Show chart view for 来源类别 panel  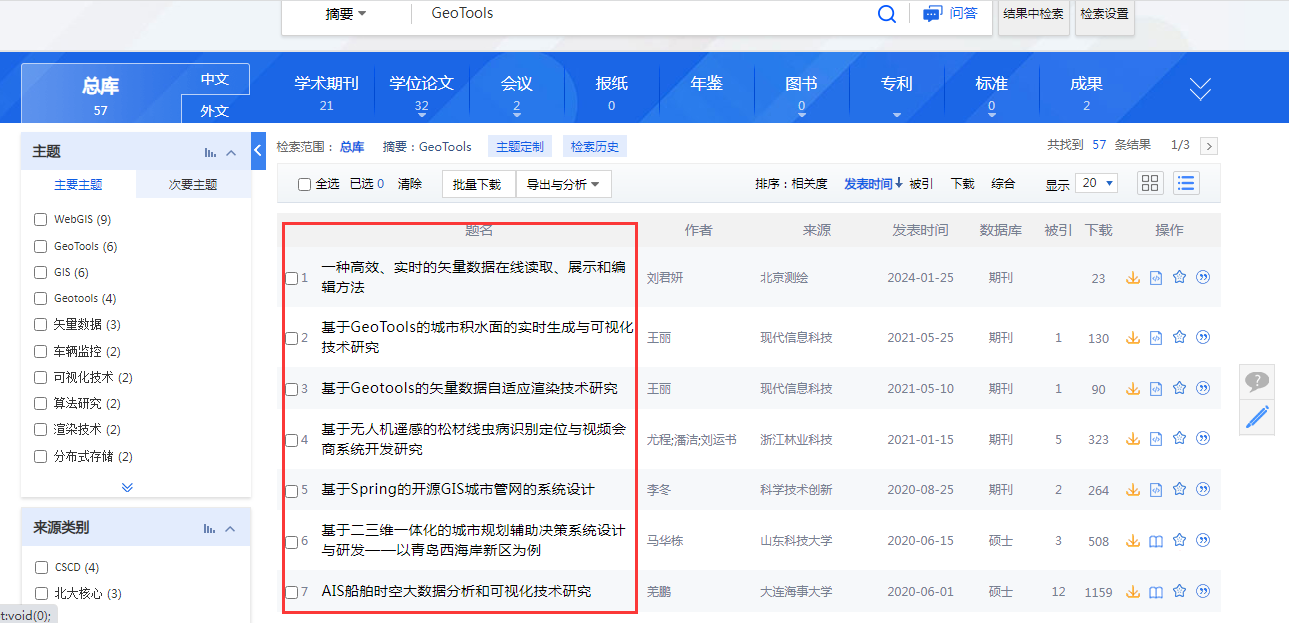[210, 528]
